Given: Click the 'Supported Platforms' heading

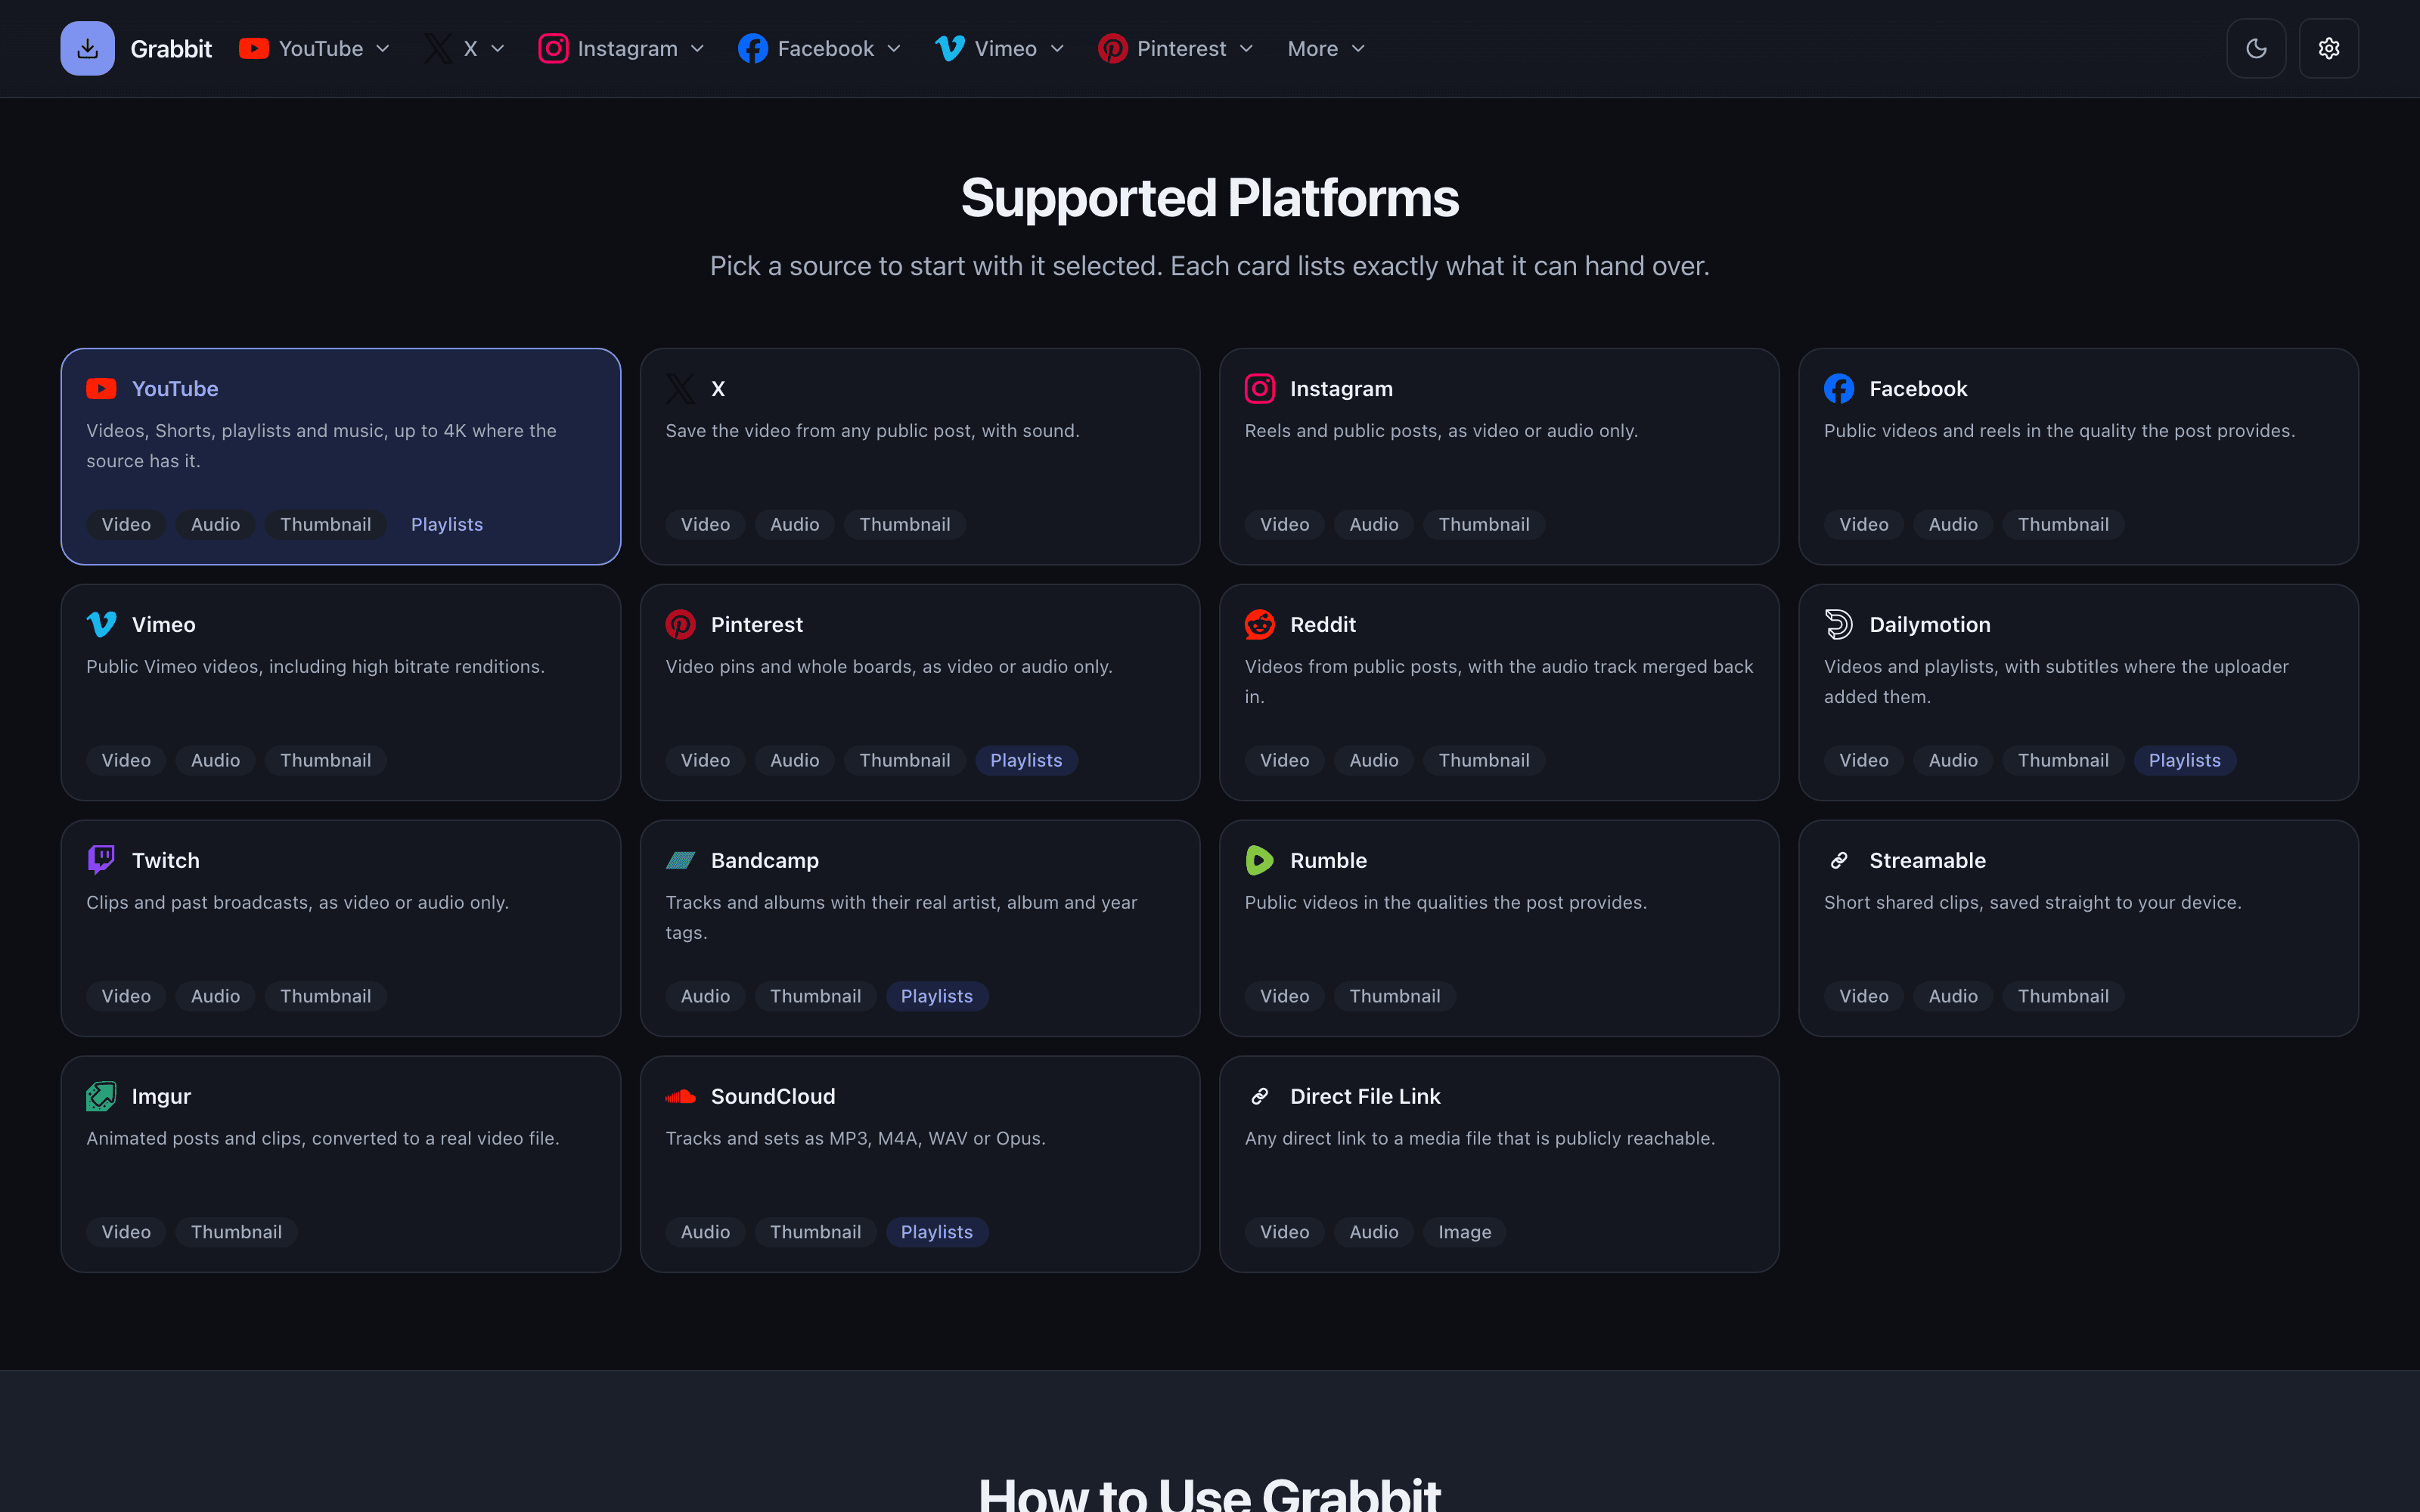Looking at the screenshot, I should tap(1210, 198).
